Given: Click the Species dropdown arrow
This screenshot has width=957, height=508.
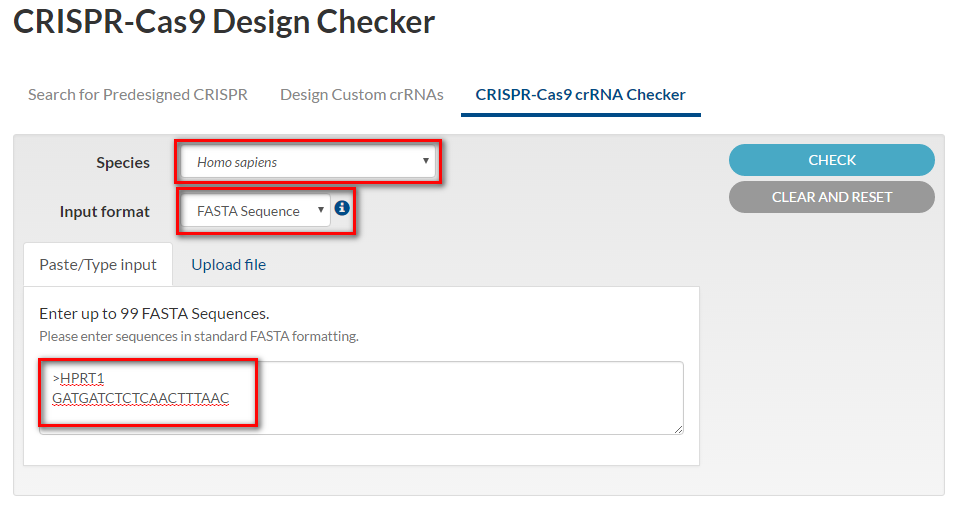Looking at the screenshot, I should point(425,161).
